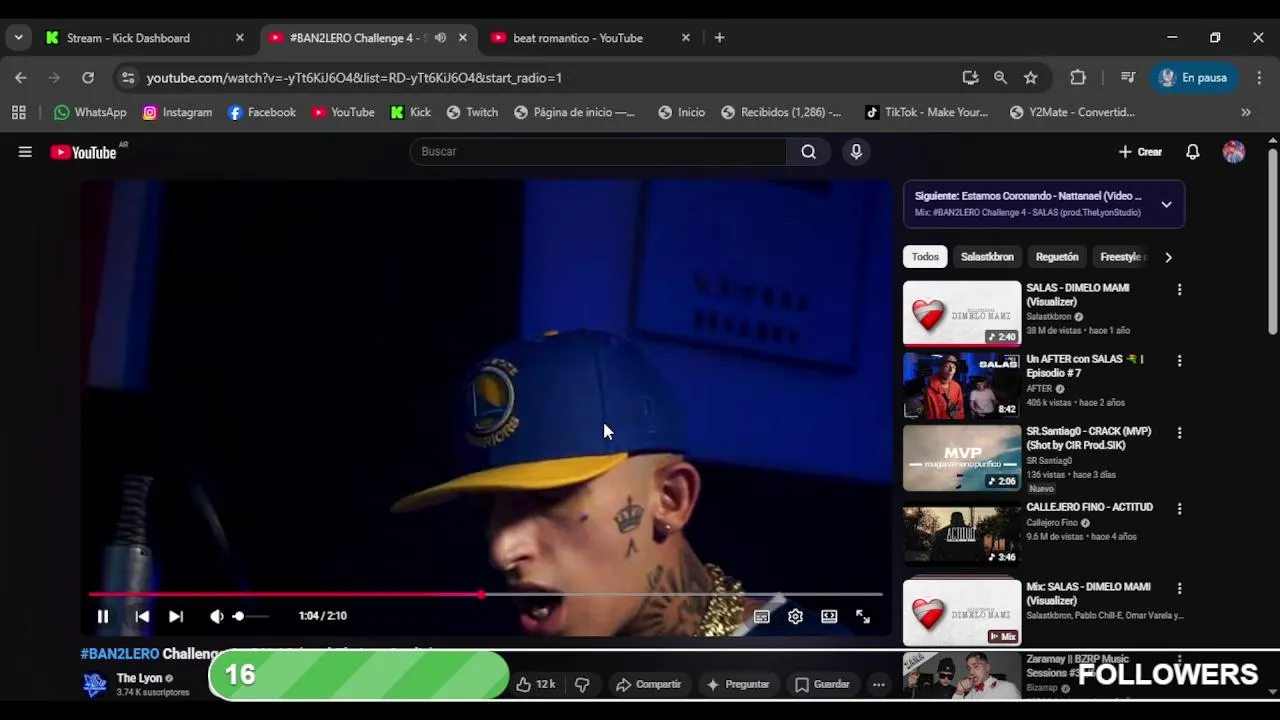This screenshot has height=720, width=1280.
Task: Dislike the video
Action: [582, 684]
